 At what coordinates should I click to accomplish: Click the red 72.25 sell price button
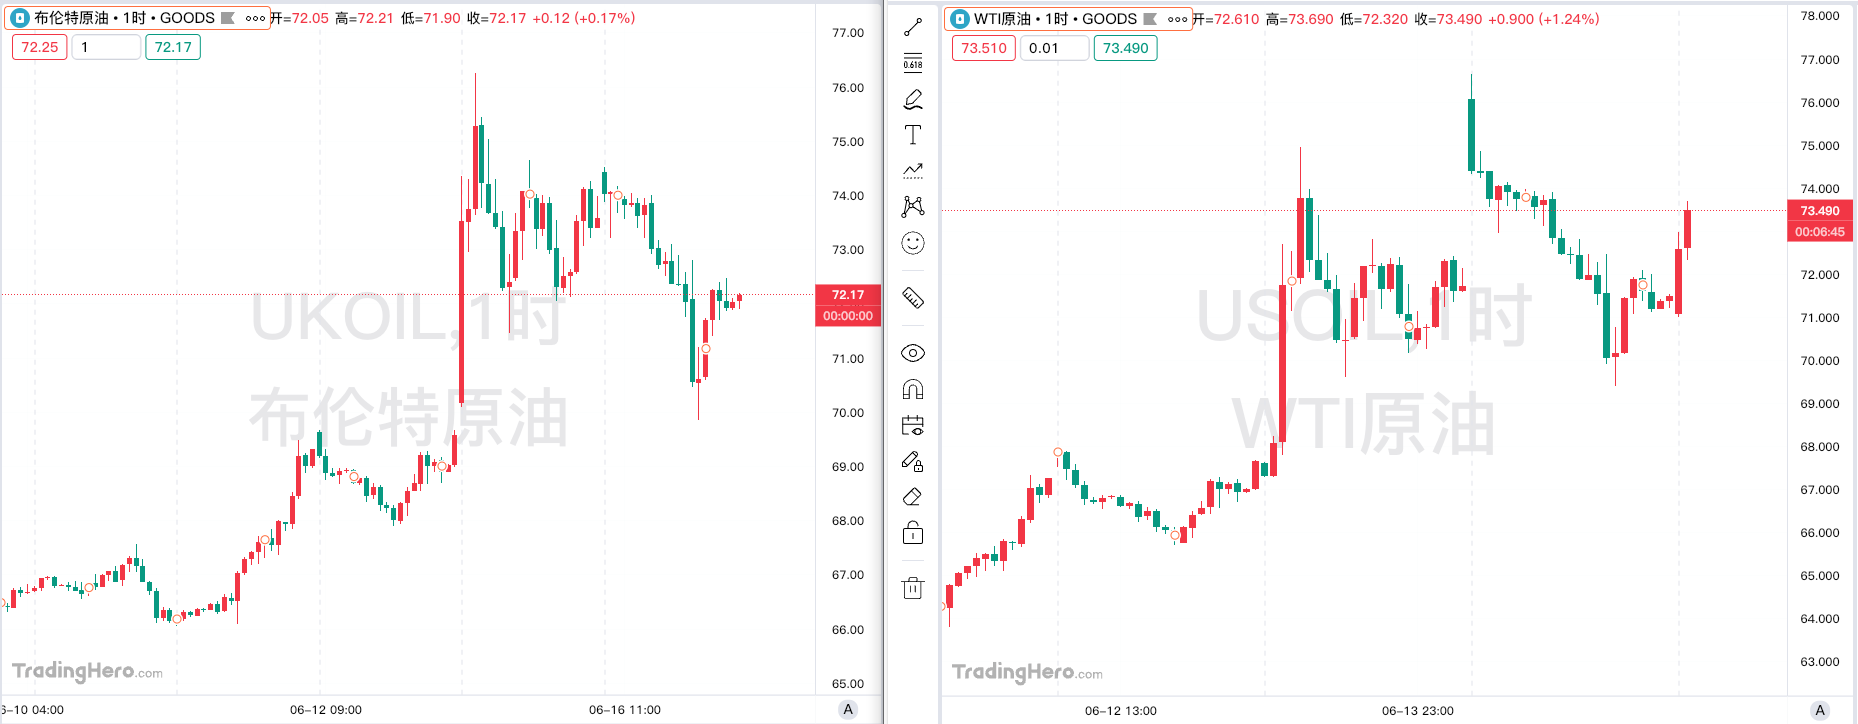click(40, 47)
